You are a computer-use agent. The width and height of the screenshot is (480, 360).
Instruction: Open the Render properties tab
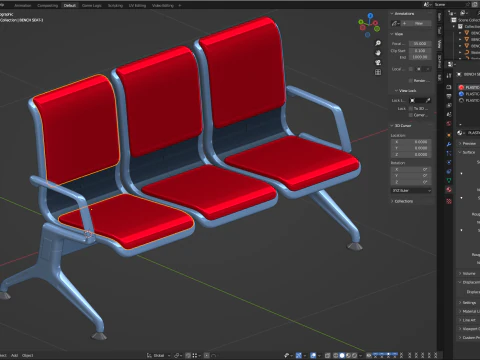coord(449,87)
